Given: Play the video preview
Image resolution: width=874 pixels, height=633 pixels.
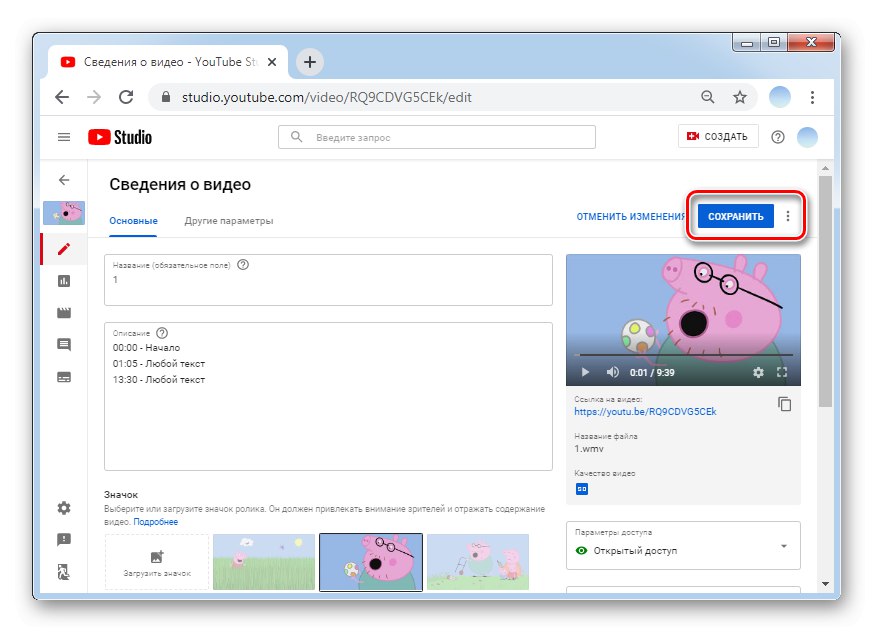Looking at the screenshot, I should (x=585, y=372).
